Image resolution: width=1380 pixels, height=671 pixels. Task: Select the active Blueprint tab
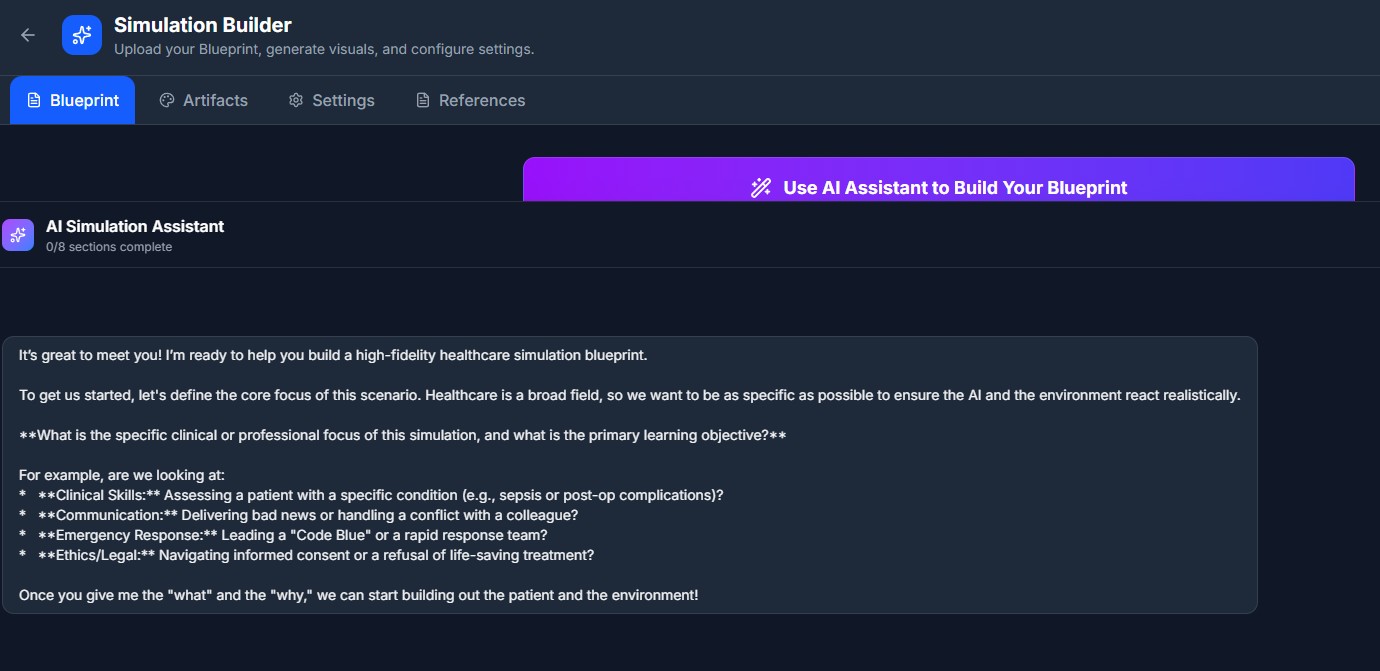[72, 100]
